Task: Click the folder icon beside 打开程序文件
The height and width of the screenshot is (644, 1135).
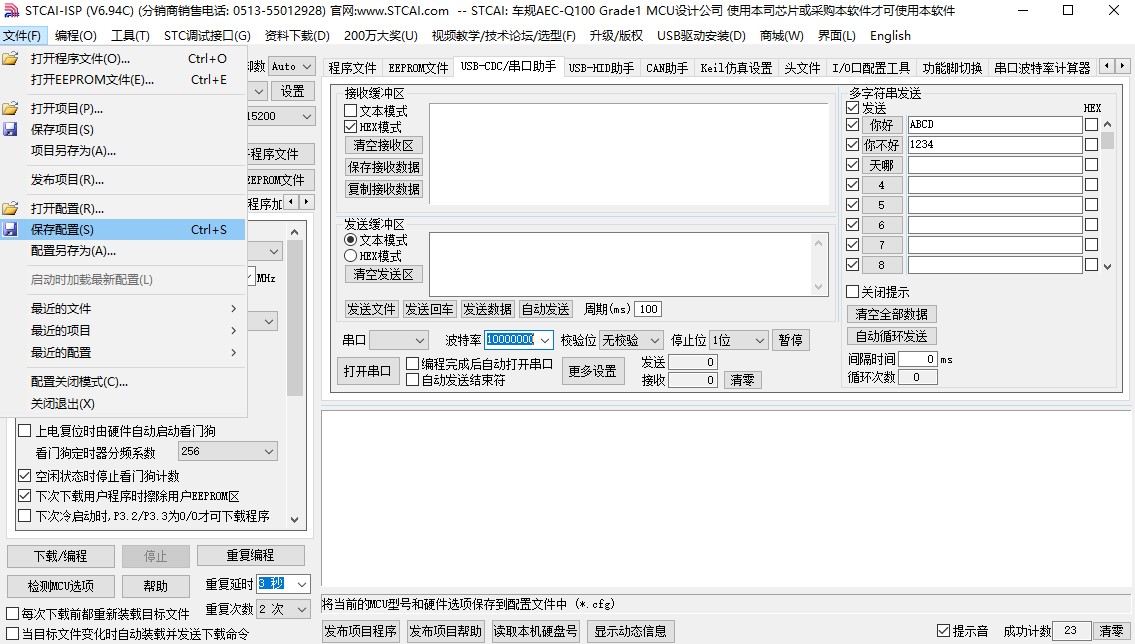Action: (x=10, y=59)
